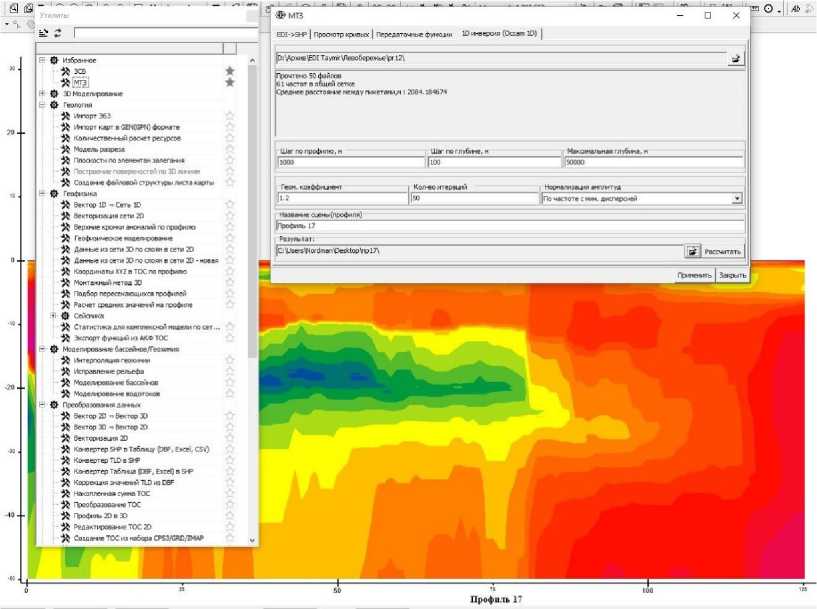Click the refresh icon in the Утилиты toolbar
Screen dimensions: 817x609
pos(58,33)
